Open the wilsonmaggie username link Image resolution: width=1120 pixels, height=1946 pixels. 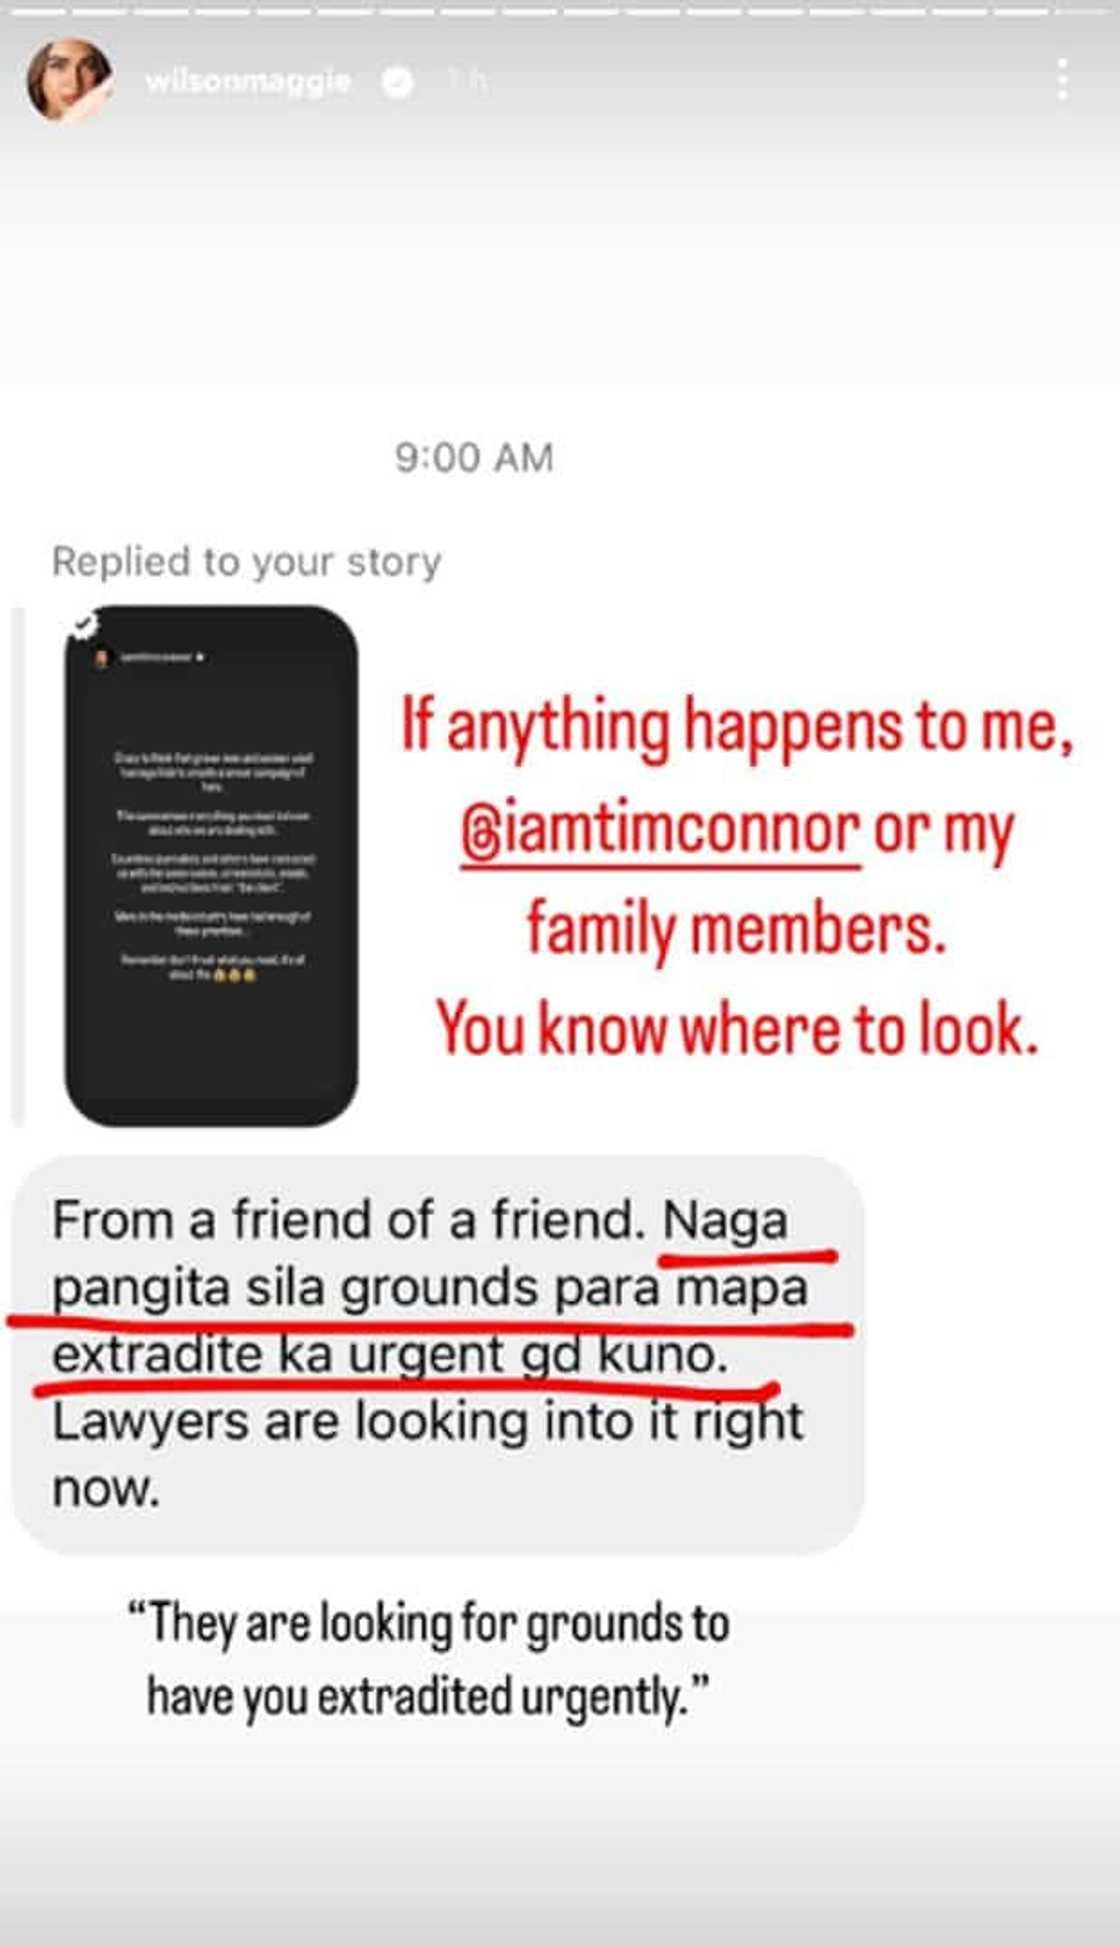point(248,81)
